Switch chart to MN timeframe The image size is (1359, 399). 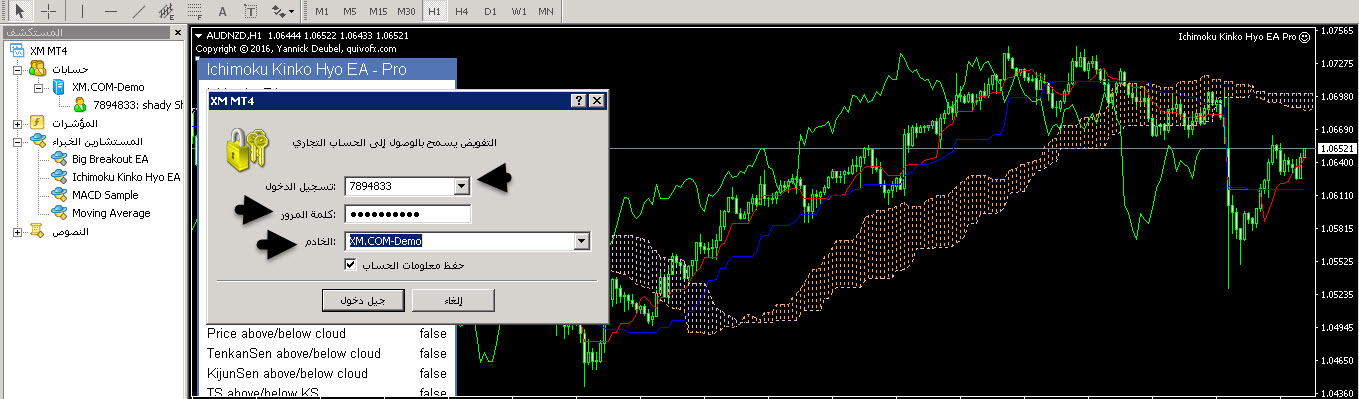[546, 11]
